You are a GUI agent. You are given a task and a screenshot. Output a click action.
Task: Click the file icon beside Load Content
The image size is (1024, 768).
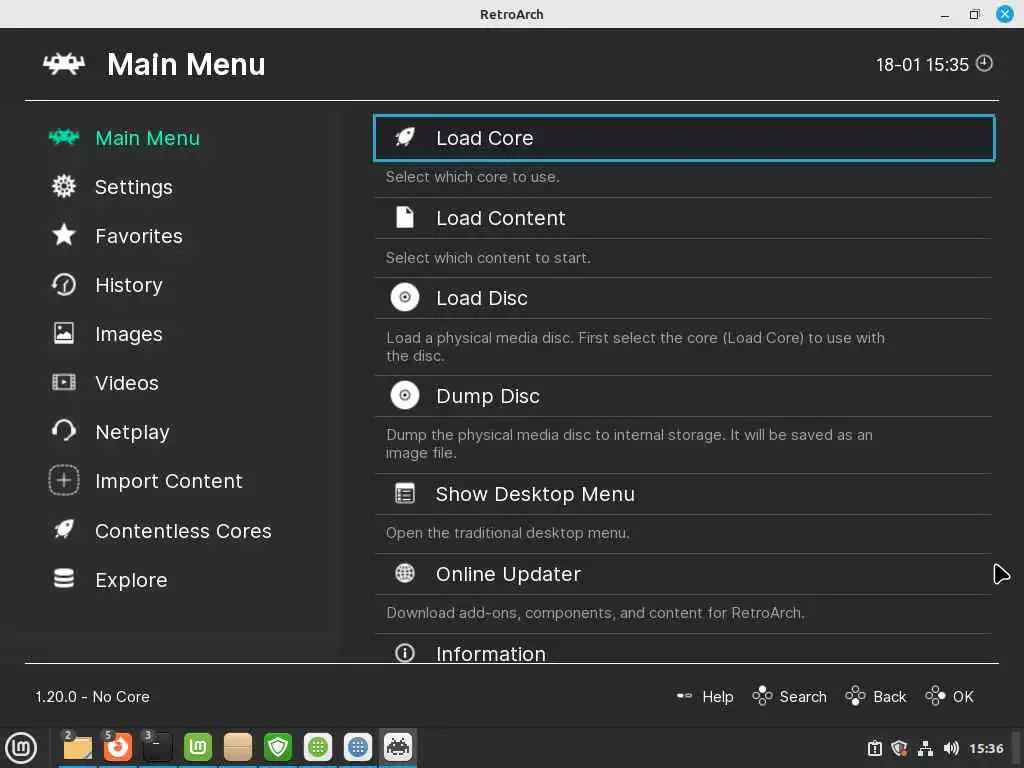405,217
